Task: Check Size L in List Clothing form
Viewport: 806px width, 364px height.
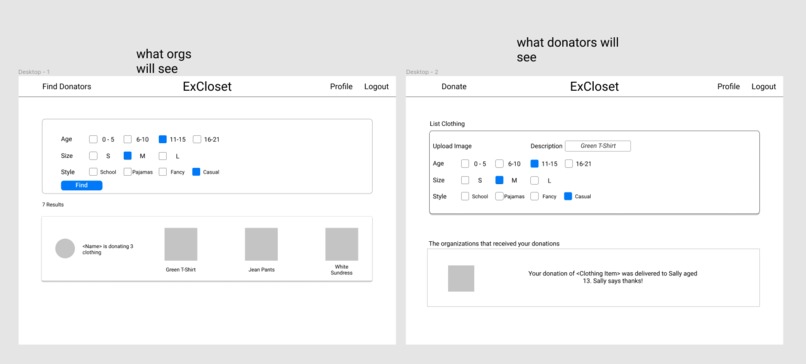Action: (534, 180)
